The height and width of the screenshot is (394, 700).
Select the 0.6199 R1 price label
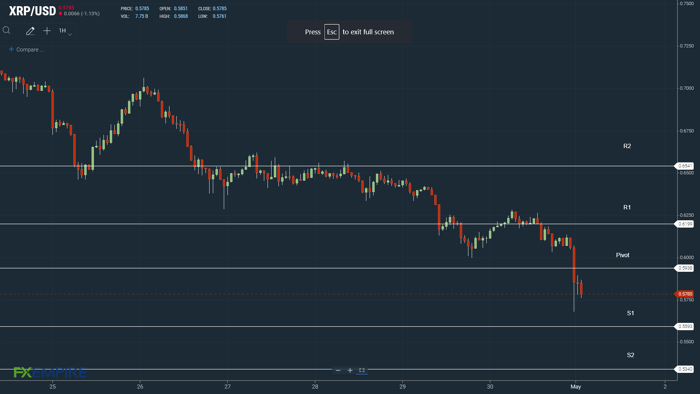684,224
